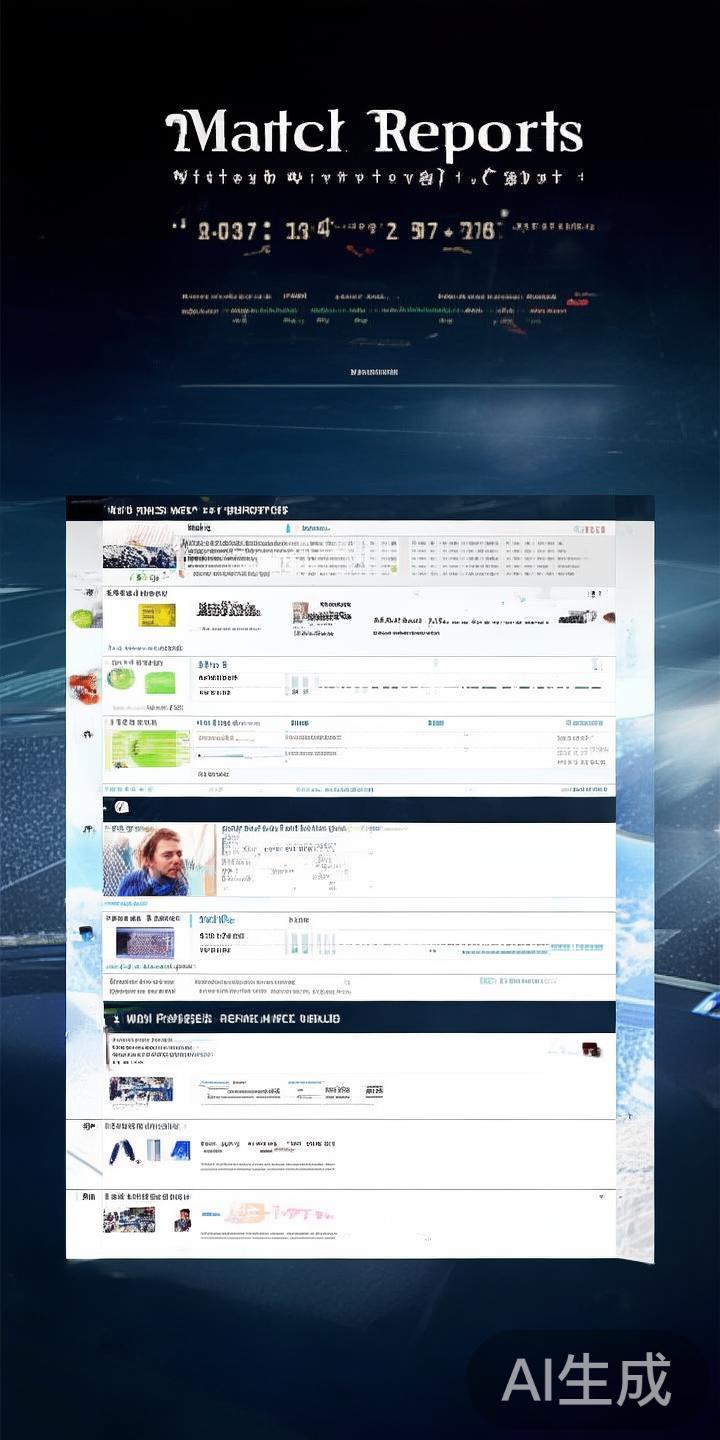
Task: Click the small person portrait in the bottom row
Action: click(x=182, y=1219)
